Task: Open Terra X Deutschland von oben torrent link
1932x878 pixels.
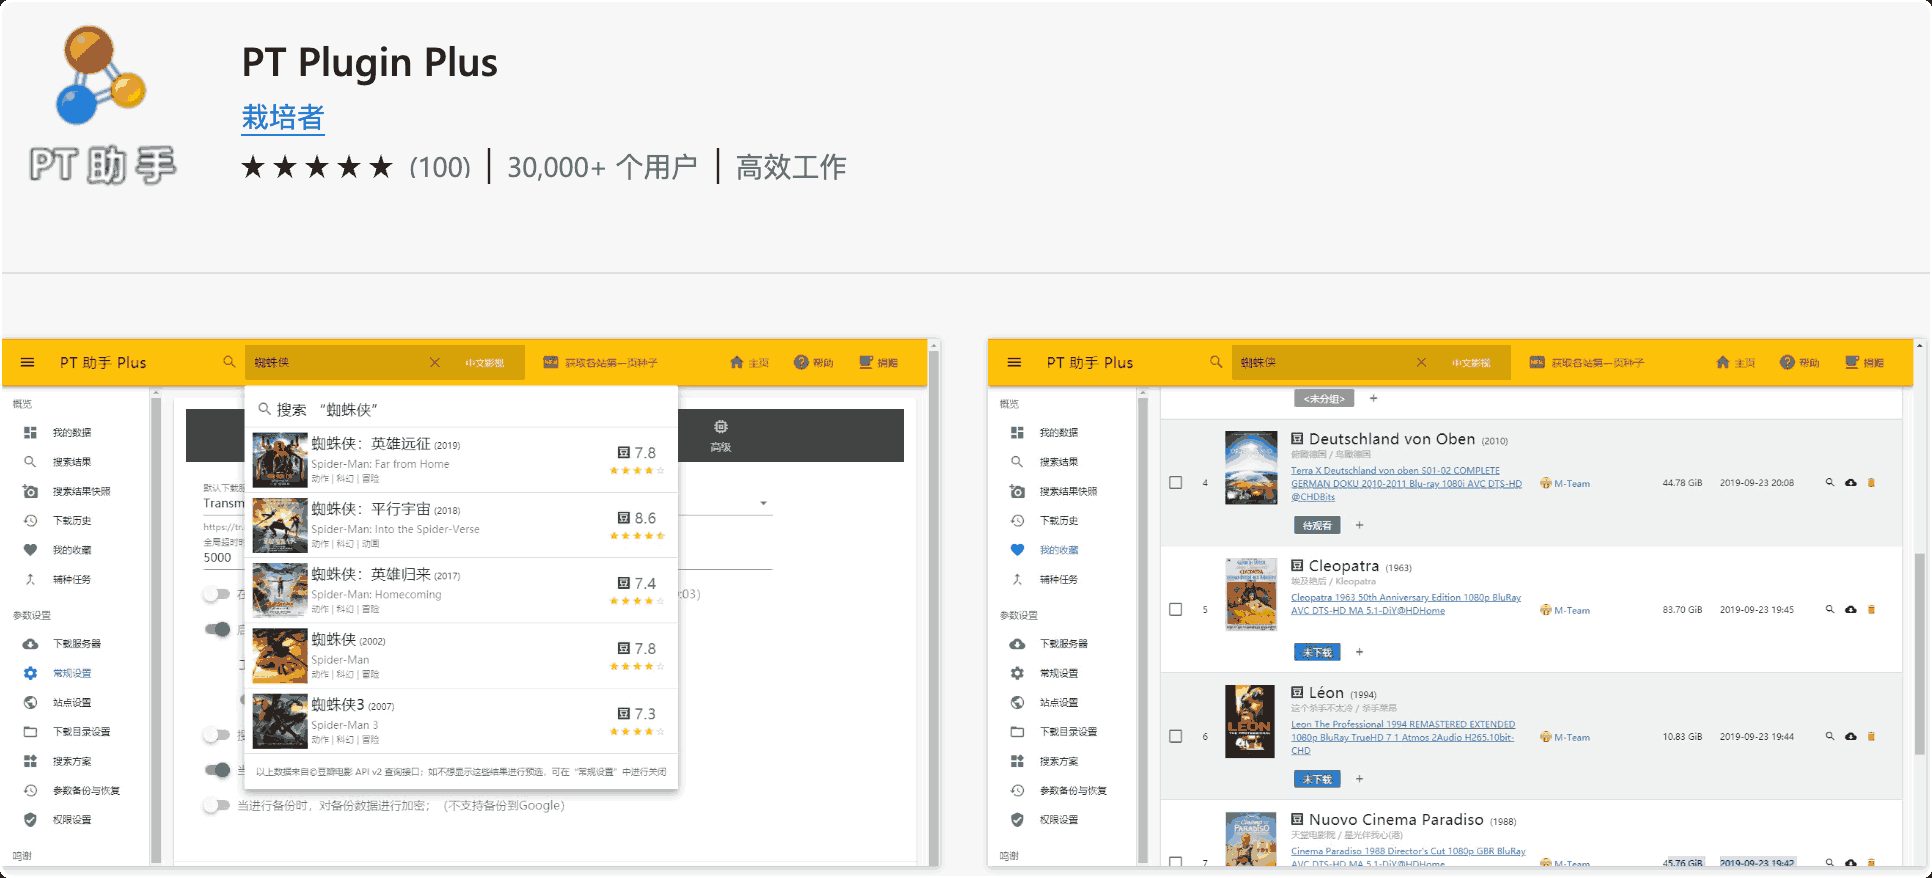Action: coord(1406,484)
